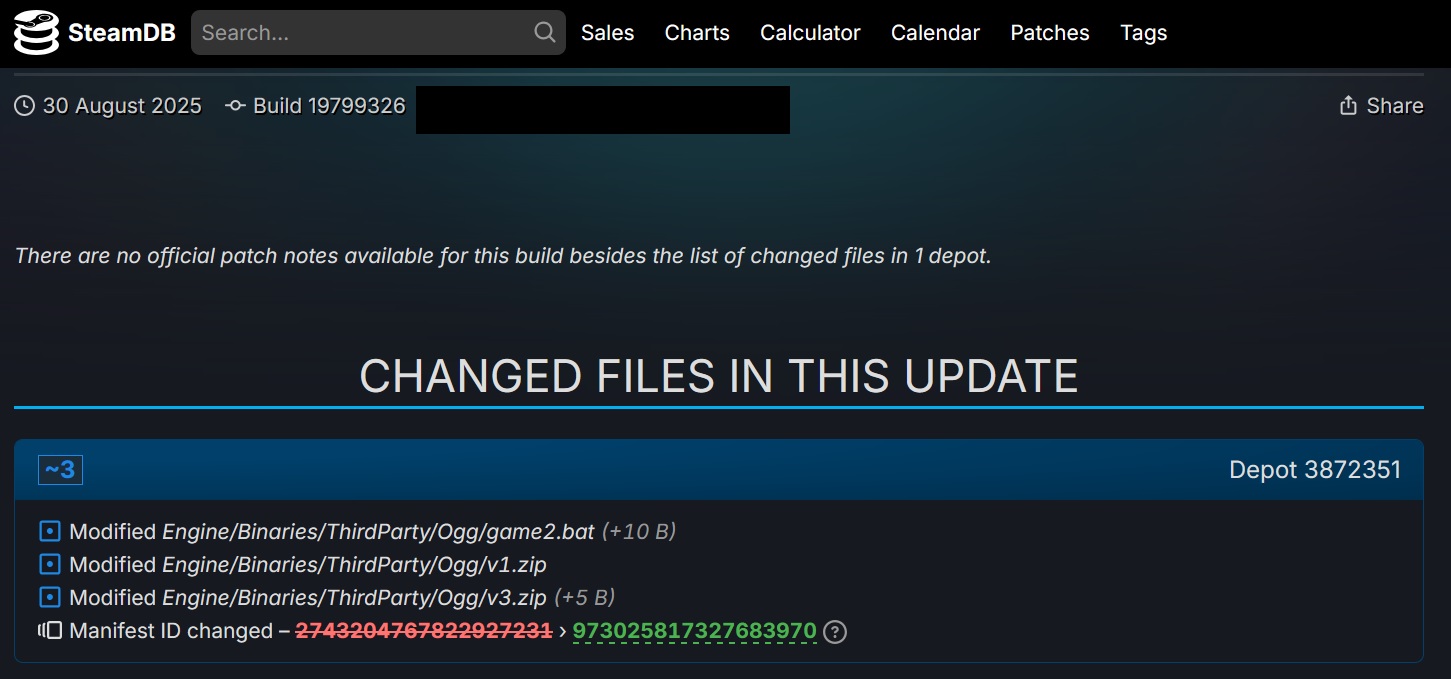This screenshot has height=679, width=1451.
Task: Click the modified icon beside game2.bat
Action: click(49, 532)
